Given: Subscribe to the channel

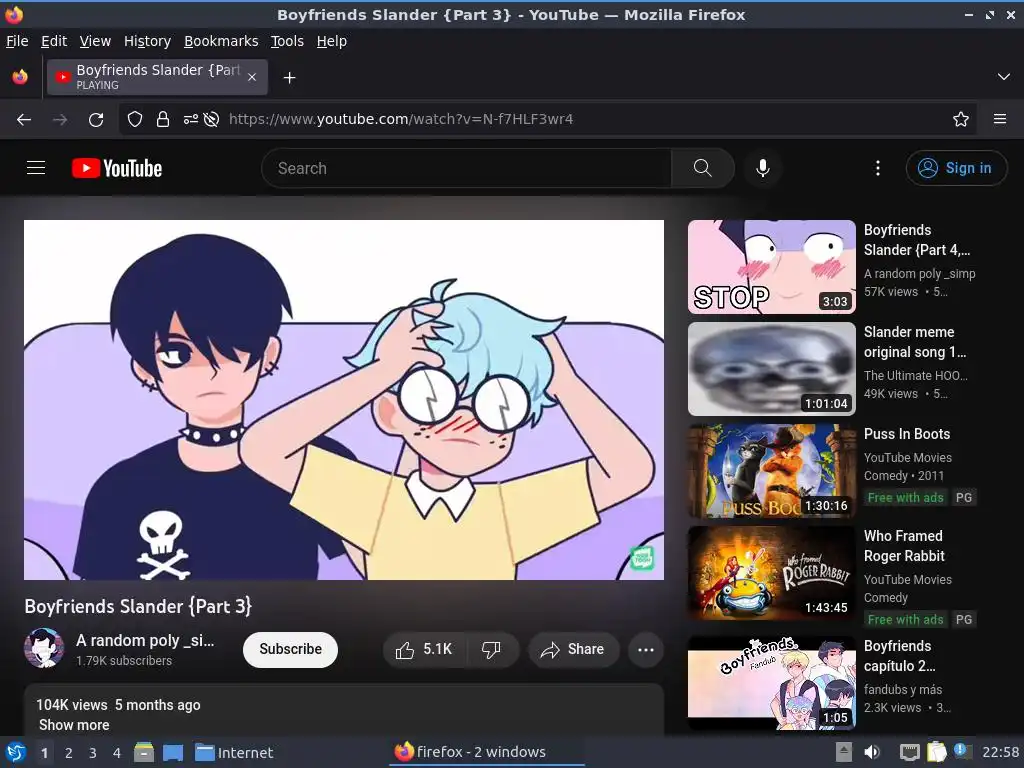Looking at the screenshot, I should point(291,649).
